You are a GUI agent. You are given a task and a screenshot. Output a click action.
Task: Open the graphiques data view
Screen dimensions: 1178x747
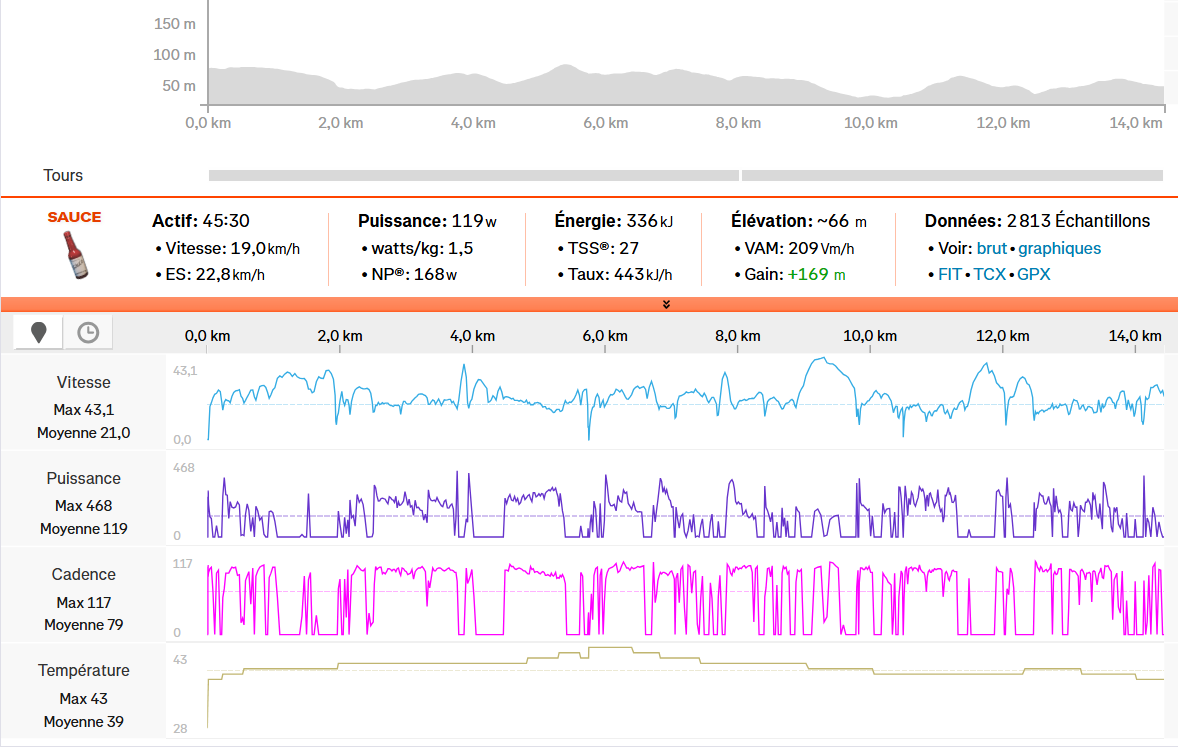[1059, 248]
